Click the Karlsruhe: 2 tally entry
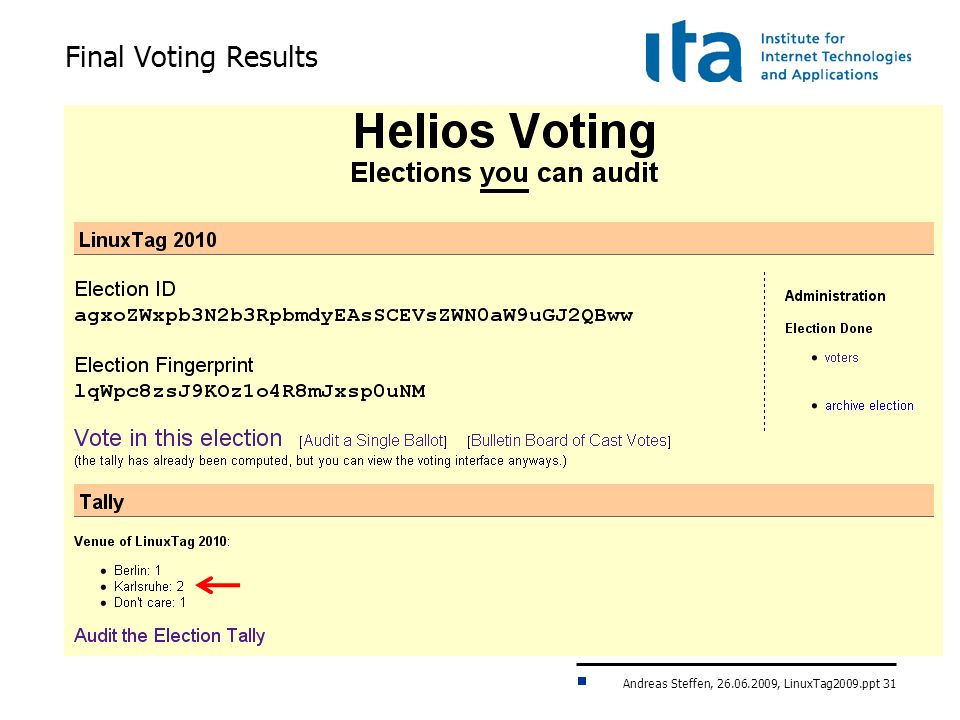 tap(149, 587)
